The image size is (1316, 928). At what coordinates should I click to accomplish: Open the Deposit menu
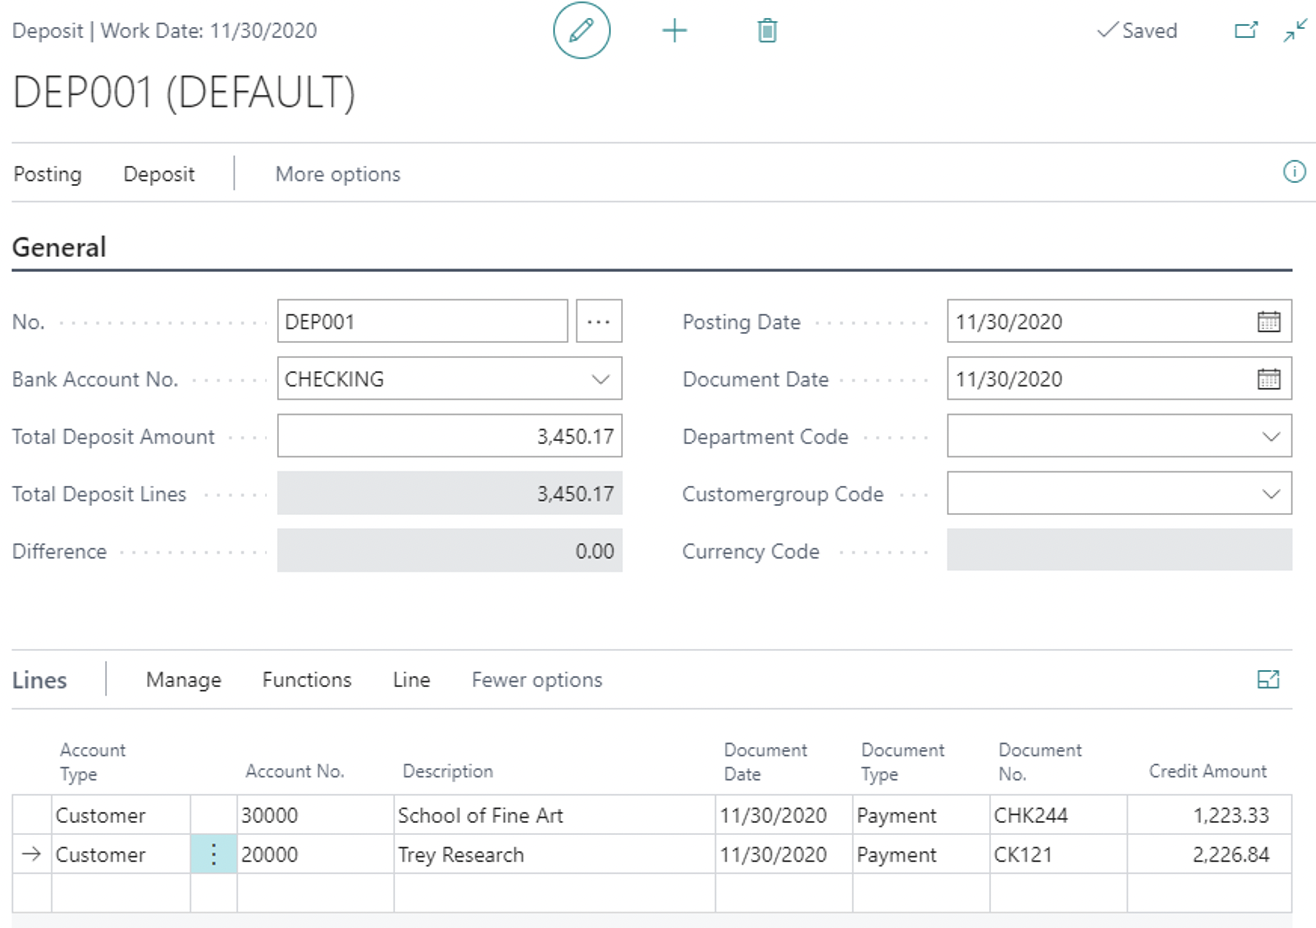[x=158, y=173]
